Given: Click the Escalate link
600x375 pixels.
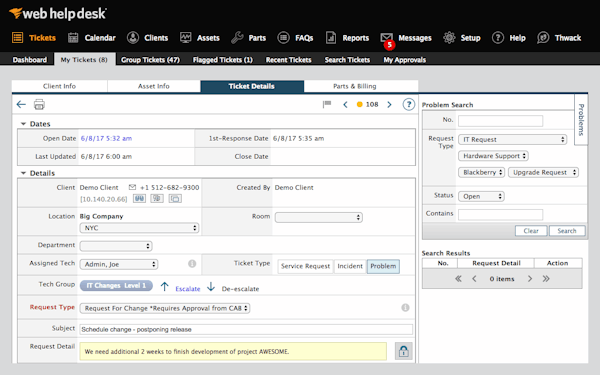Looking at the screenshot, I should point(188,289).
